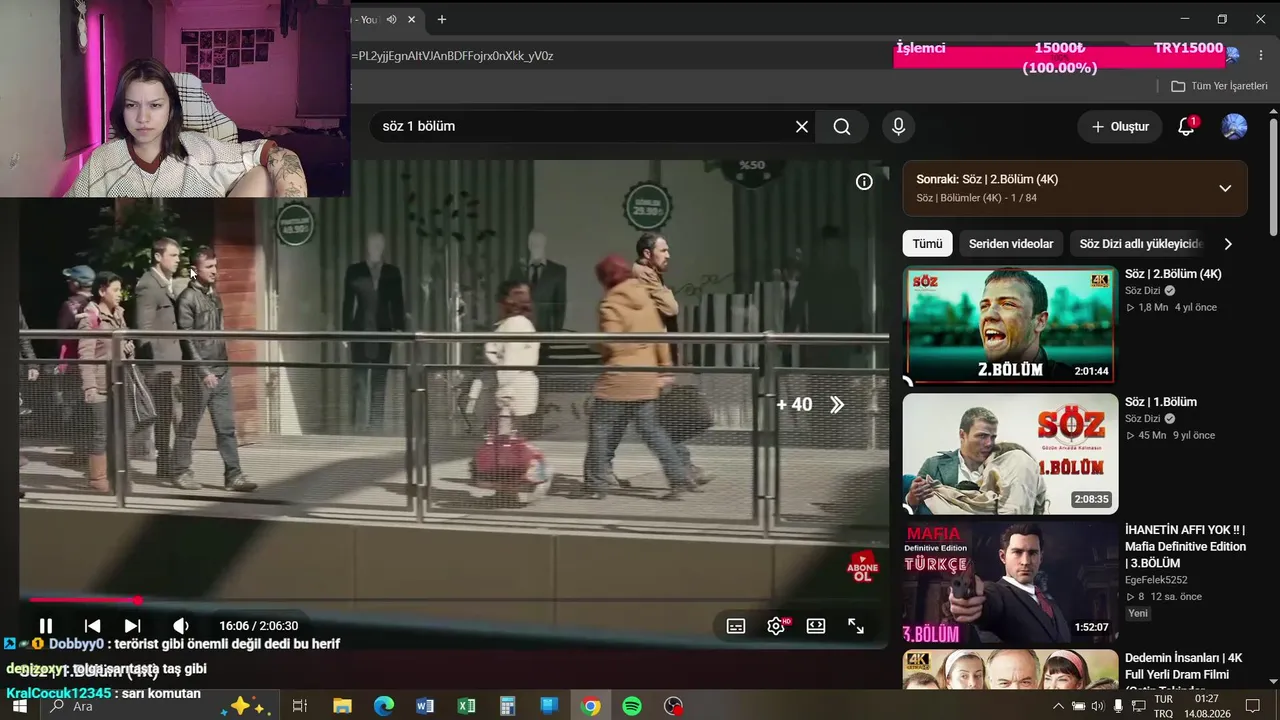The image size is (1280, 720).
Task: Launch Microsoft Edge from the taskbar
Action: [x=384, y=706]
